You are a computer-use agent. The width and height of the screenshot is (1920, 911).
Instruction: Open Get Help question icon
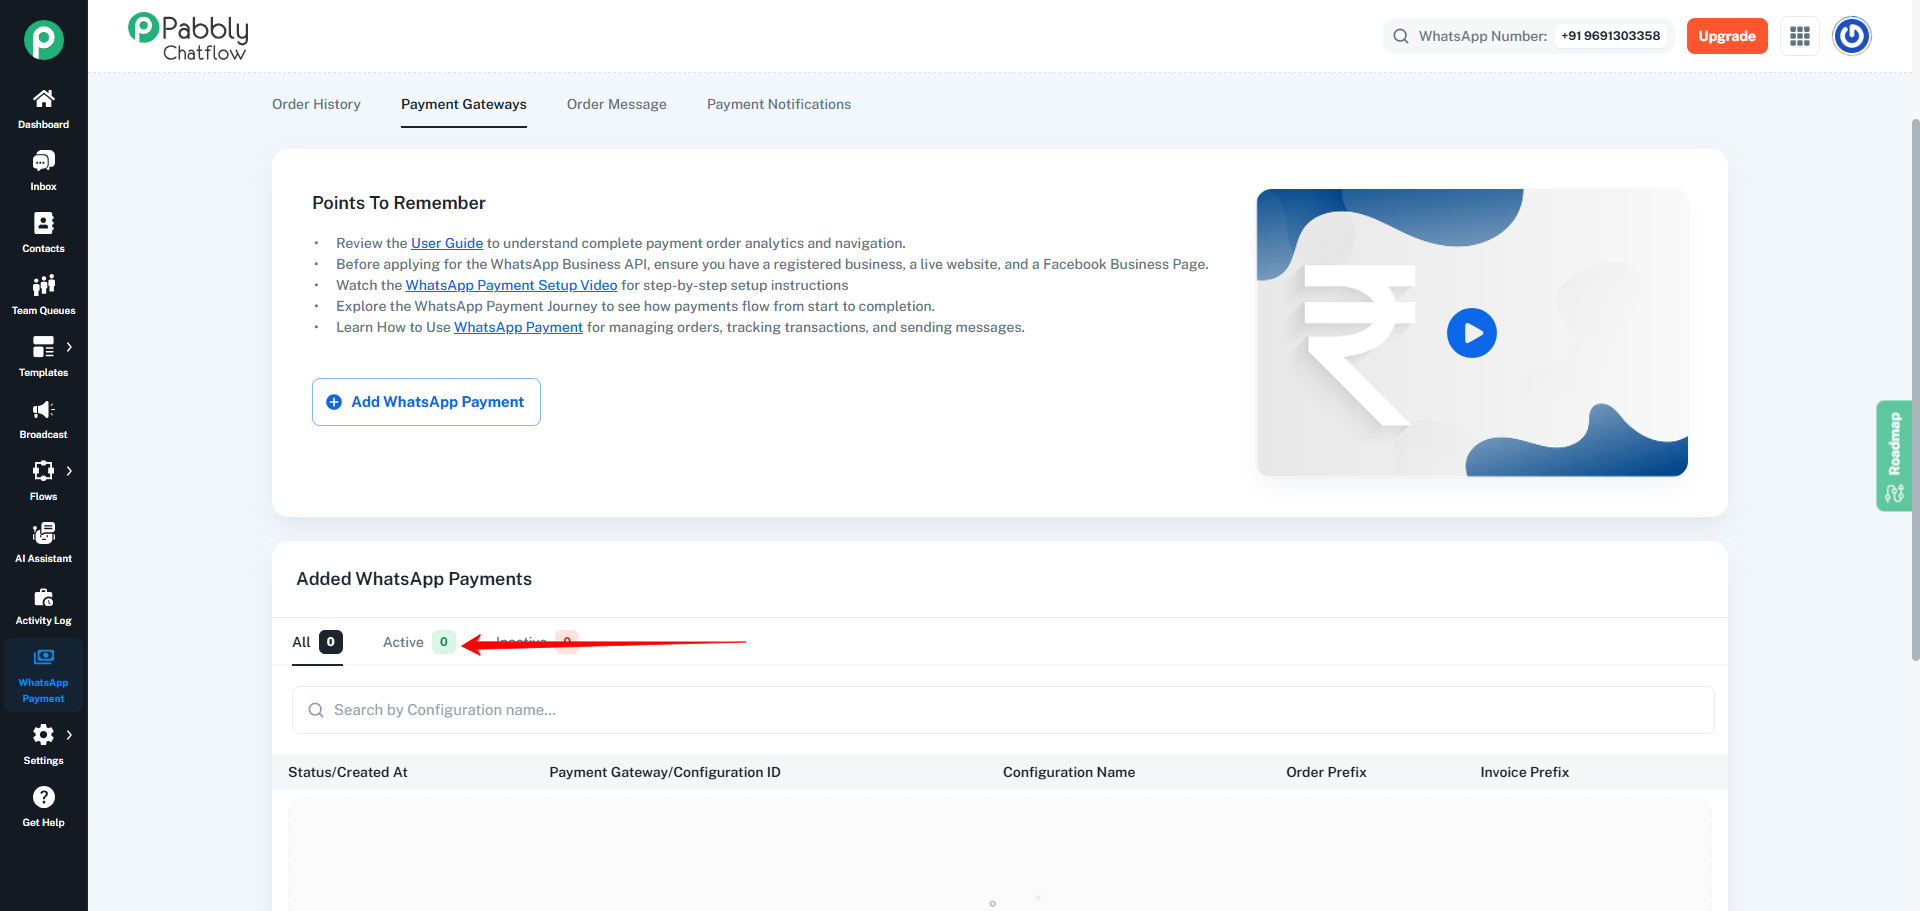click(x=44, y=797)
